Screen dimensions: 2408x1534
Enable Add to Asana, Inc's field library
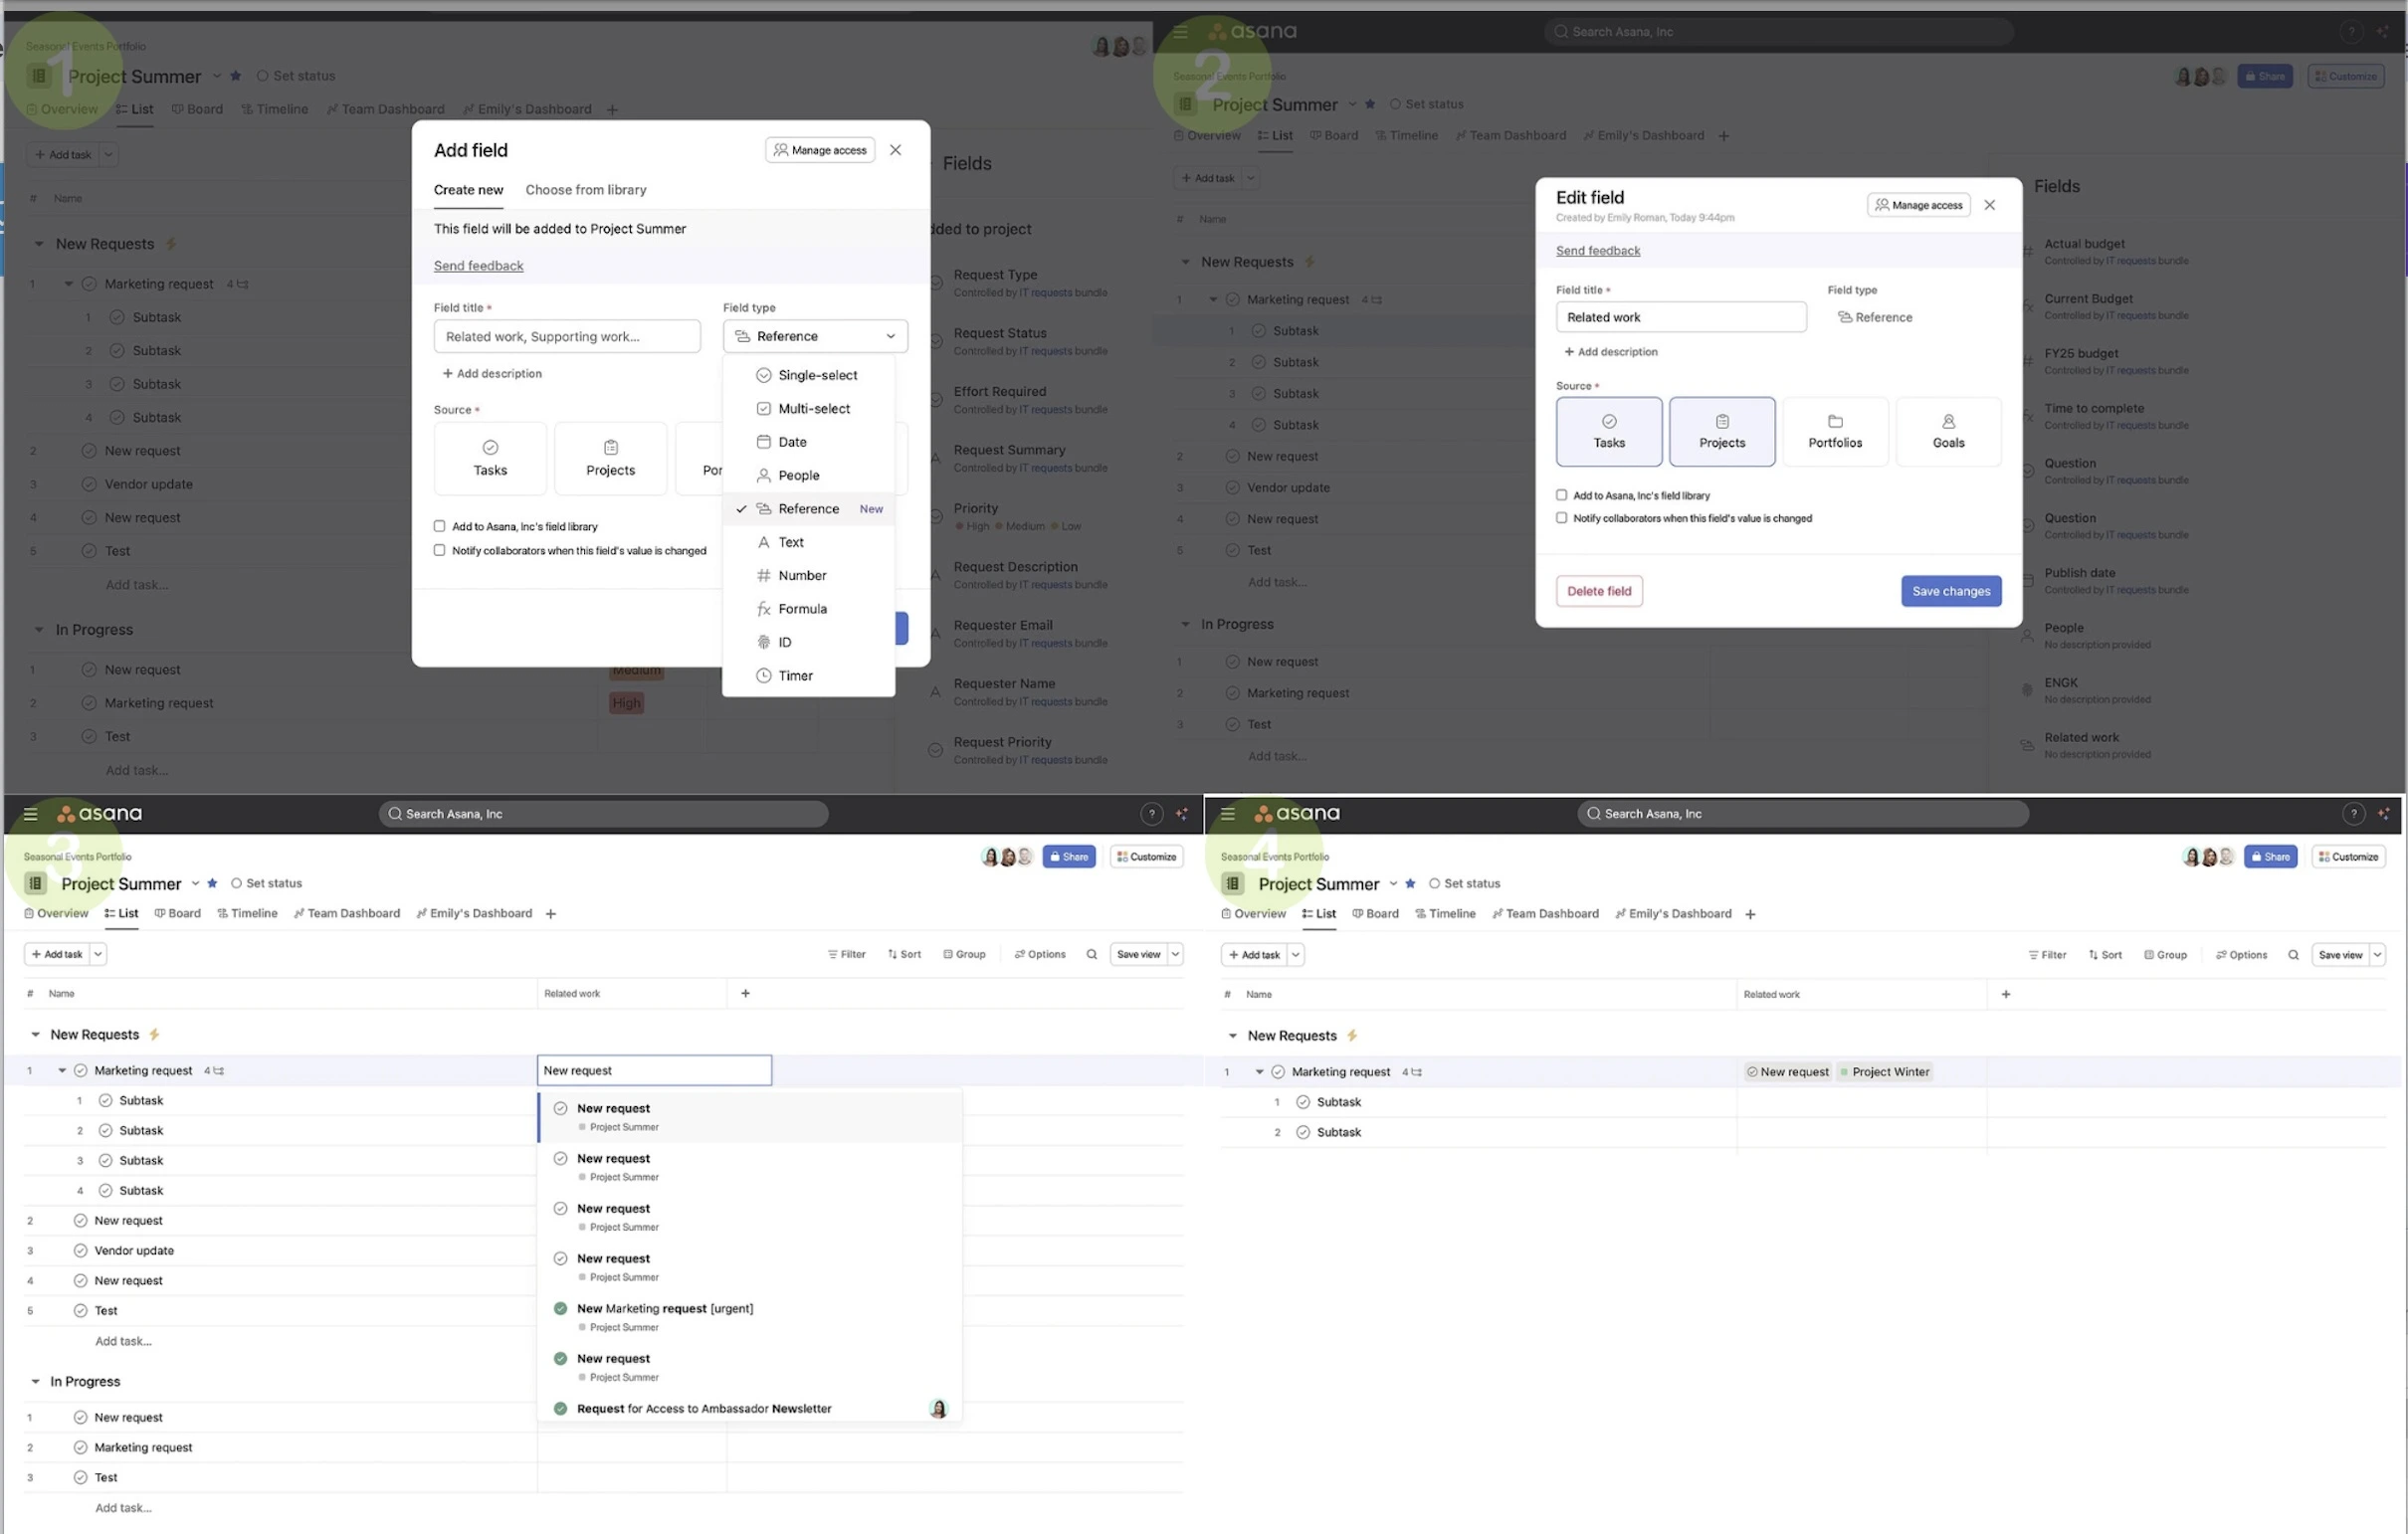(x=440, y=525)
